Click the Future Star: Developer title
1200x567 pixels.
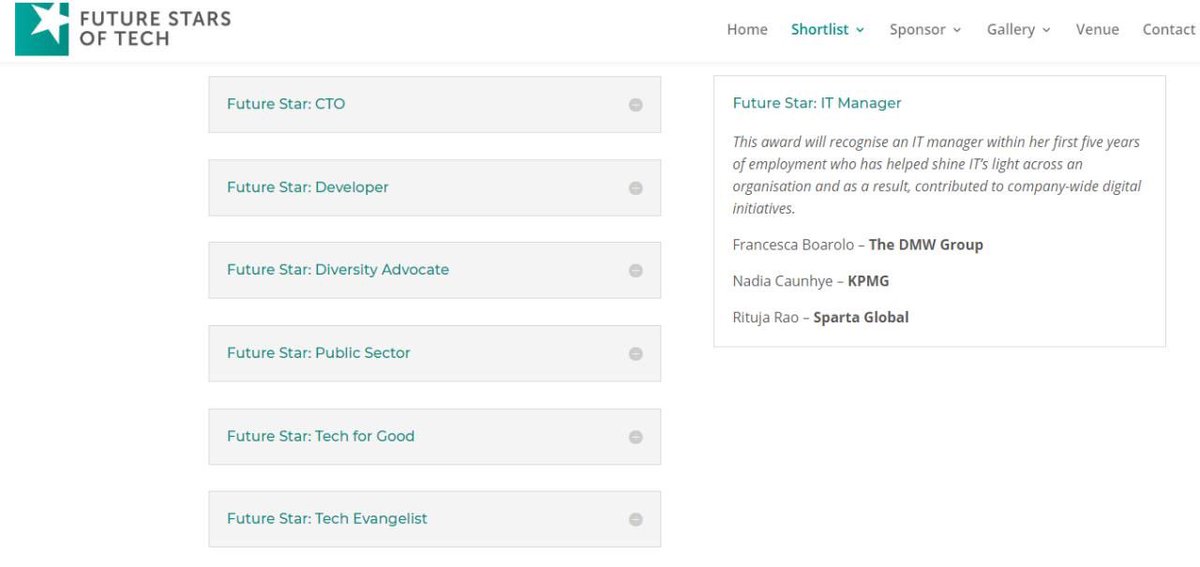[x=308, y=187]
